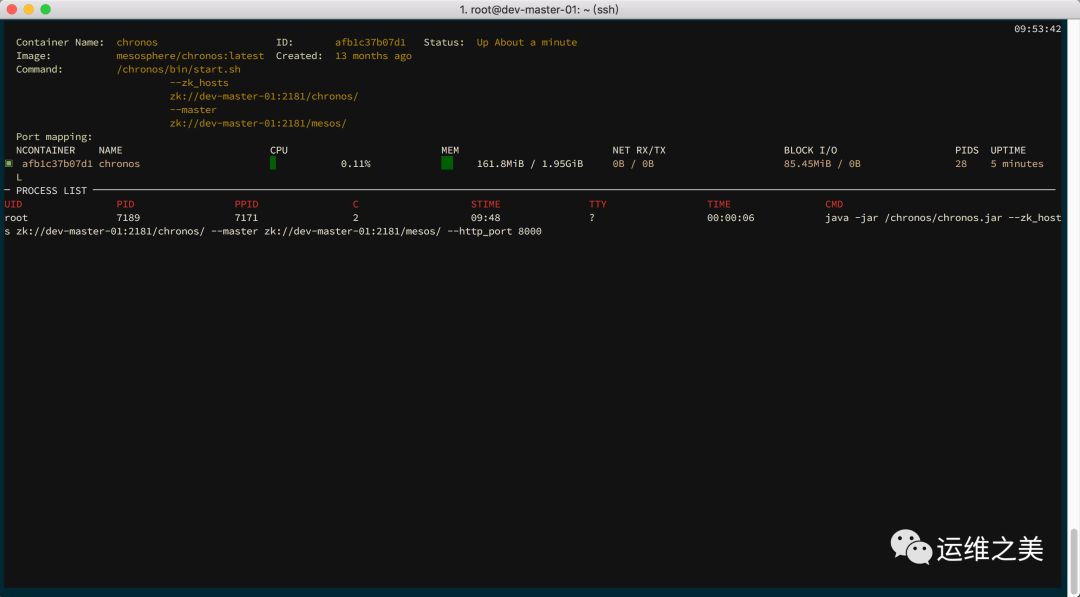
Task: Select container name value chronos
Action: [x=137, y=43]
